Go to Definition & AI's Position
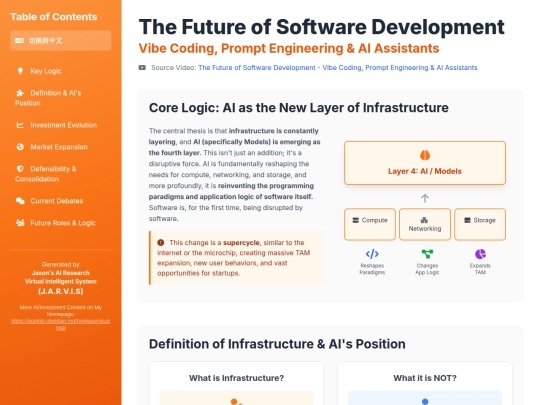540x405 pixels. tap(61, 98)
